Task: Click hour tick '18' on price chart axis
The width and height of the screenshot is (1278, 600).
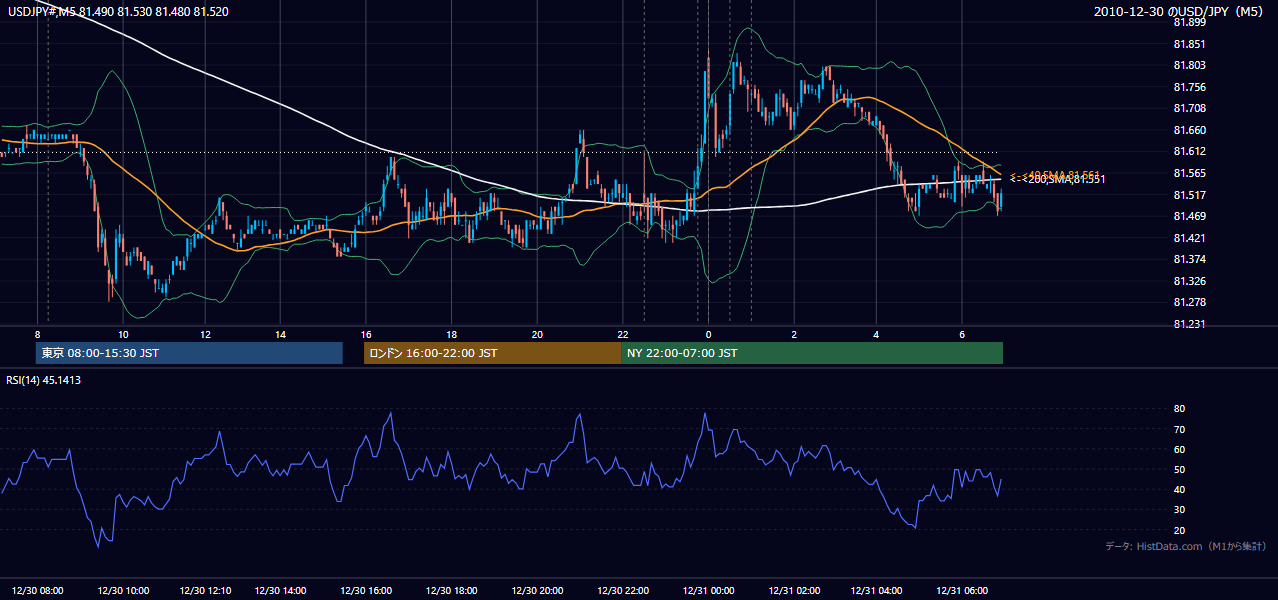Action: (x=452, y=333)
